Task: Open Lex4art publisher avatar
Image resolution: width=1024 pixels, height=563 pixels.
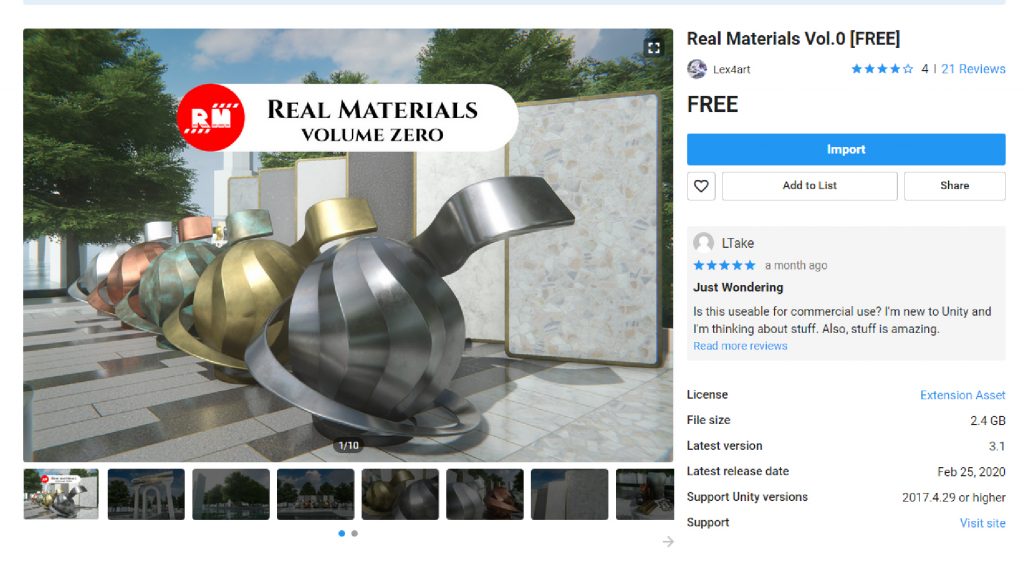Action: pos(697,69)
